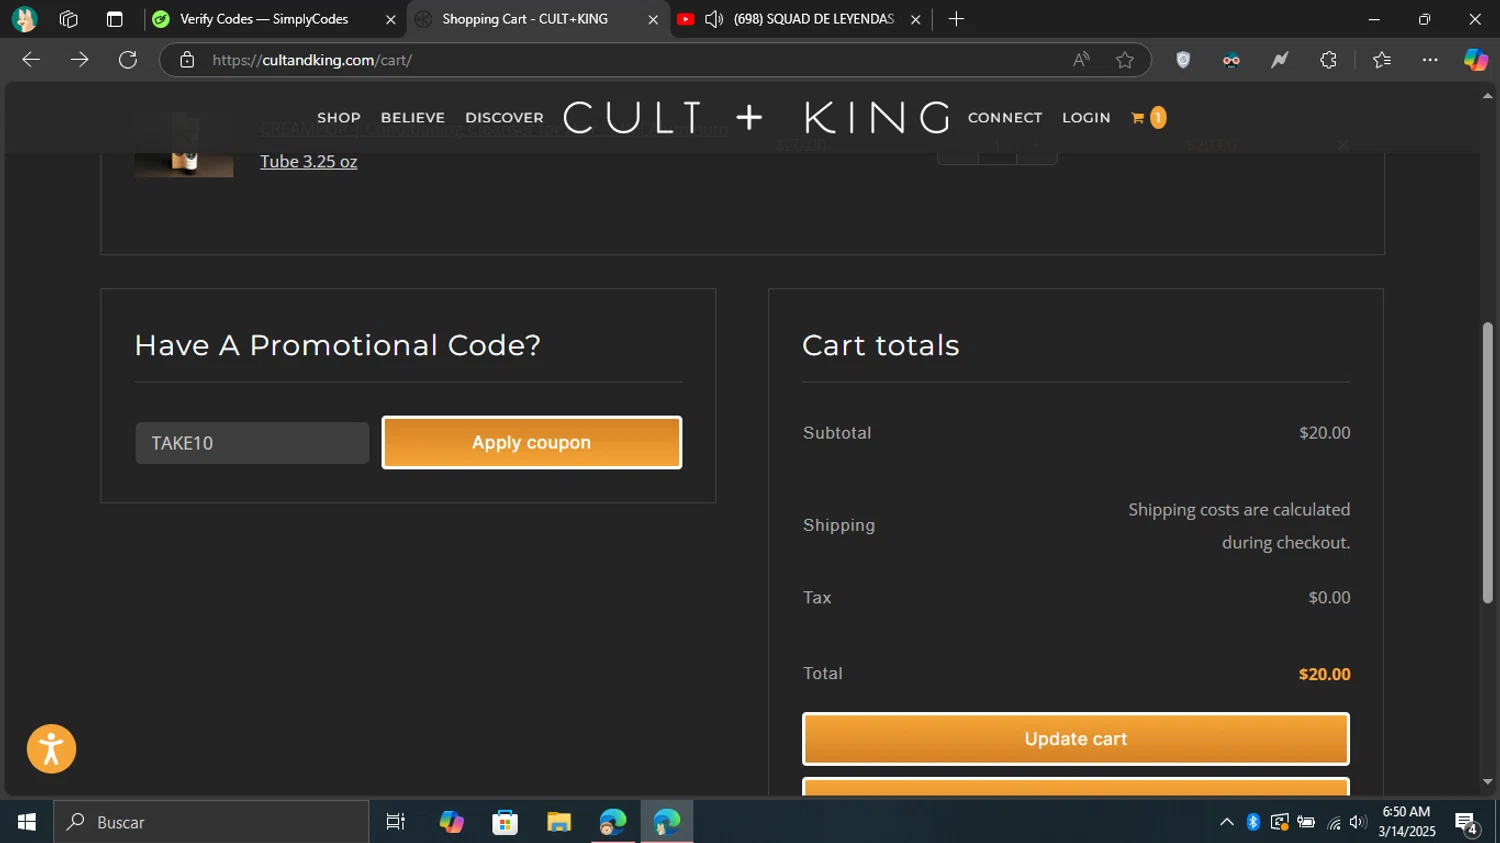1500x843 pixels.
Task: Open the DISCOVER menu
Action: coord(505,118)
